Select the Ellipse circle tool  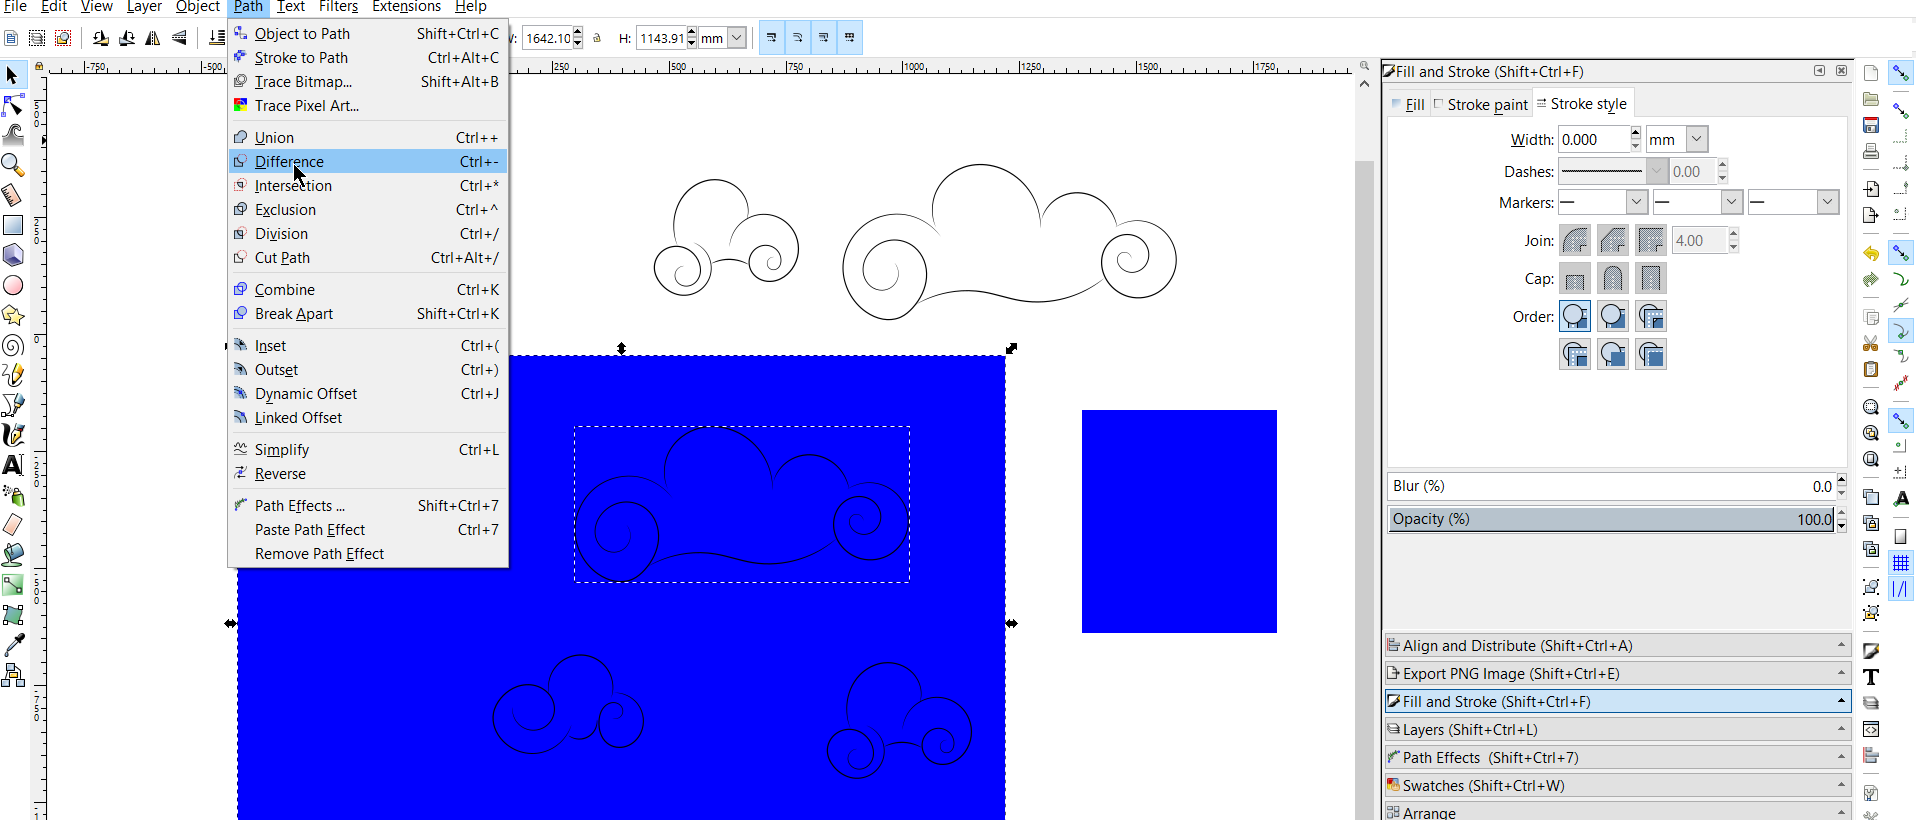tap(12, 285)
